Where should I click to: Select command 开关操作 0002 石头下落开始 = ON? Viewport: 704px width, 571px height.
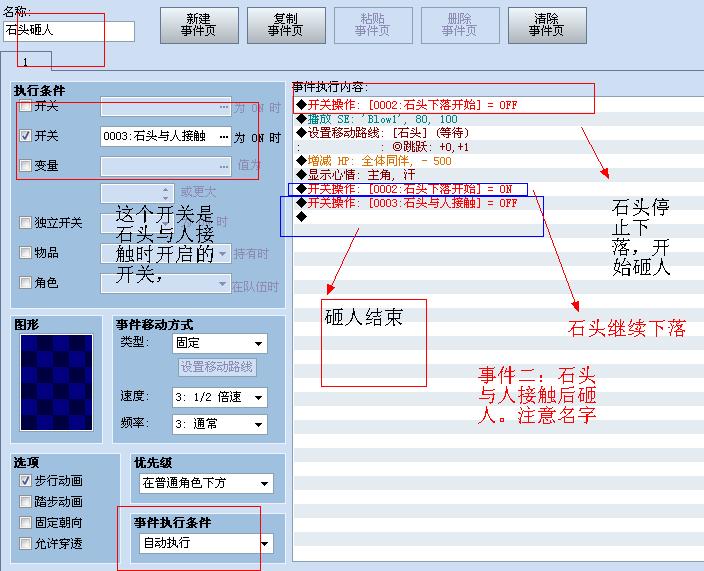[498, 189]
